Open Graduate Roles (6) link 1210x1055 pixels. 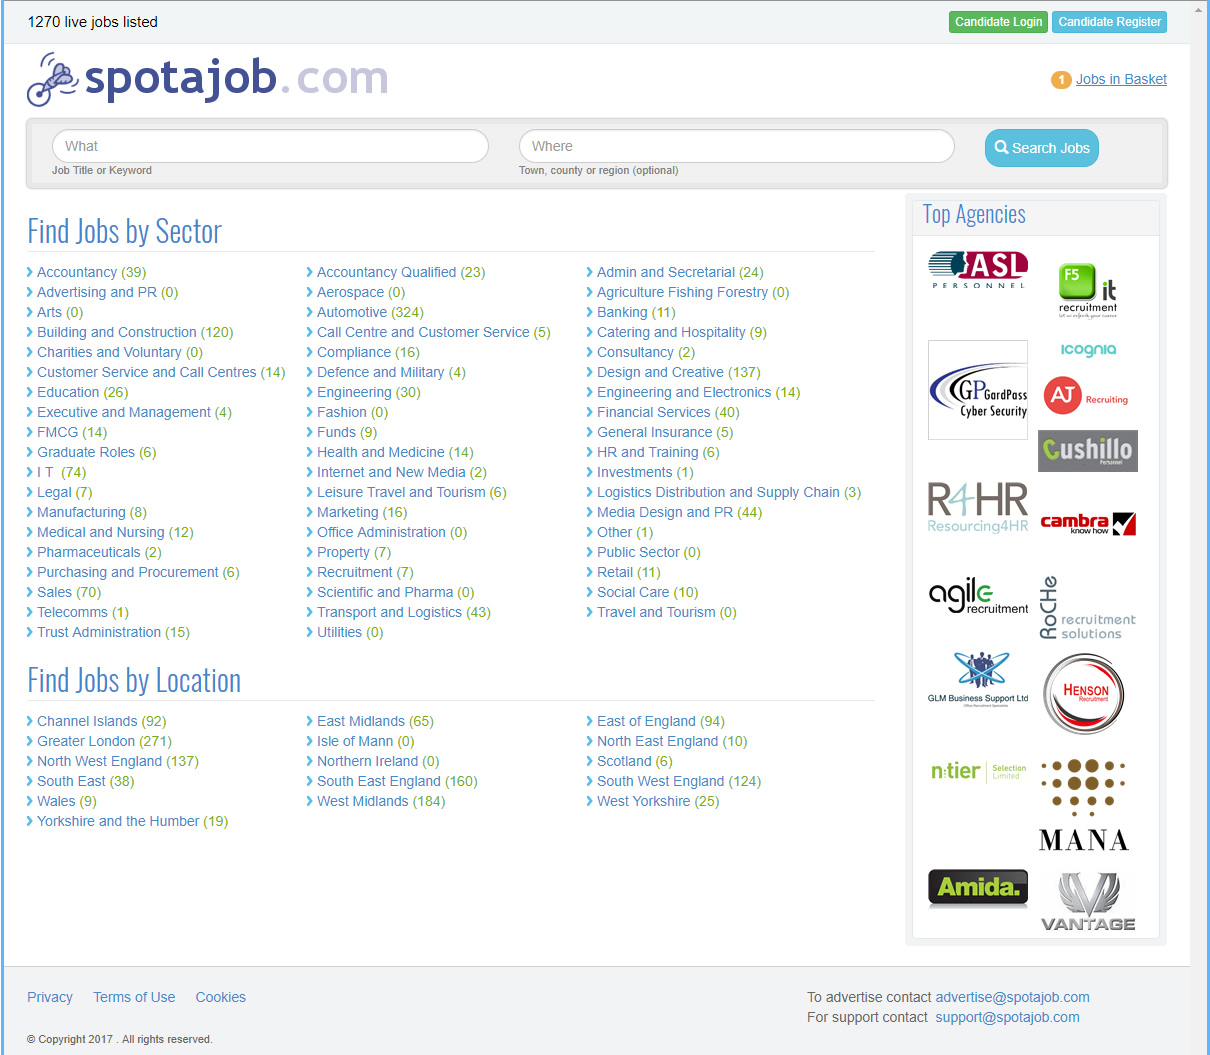click(96, 452)
